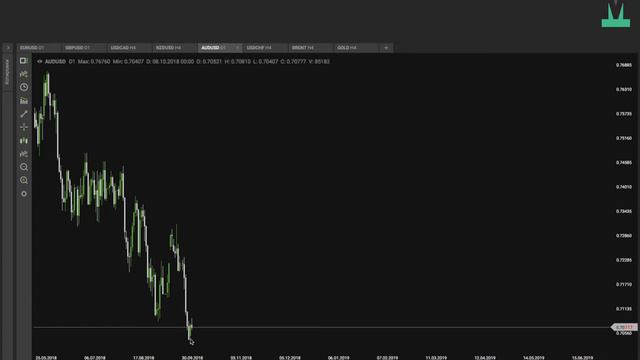Switch to the USDCAD H4 tab
Screen dimensions: 640x360
pos(129,48)
